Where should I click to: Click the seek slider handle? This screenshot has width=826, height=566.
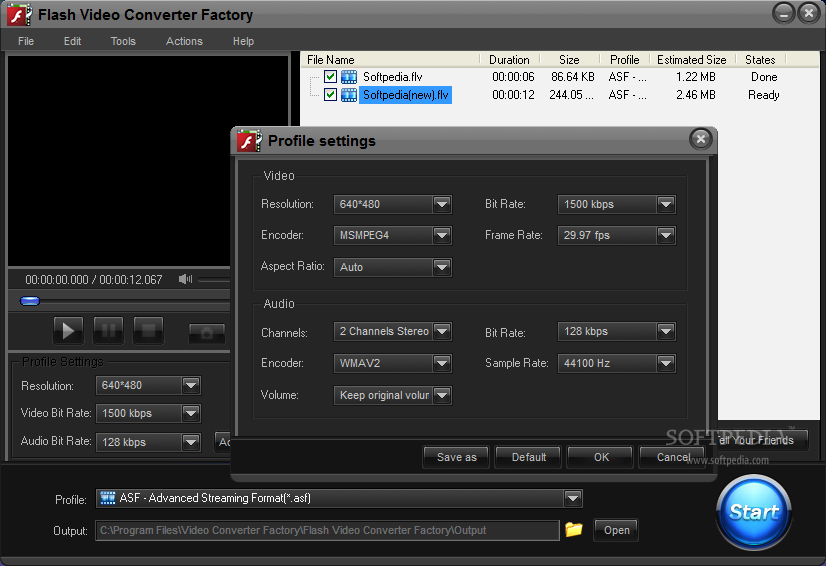click(30, 301)
